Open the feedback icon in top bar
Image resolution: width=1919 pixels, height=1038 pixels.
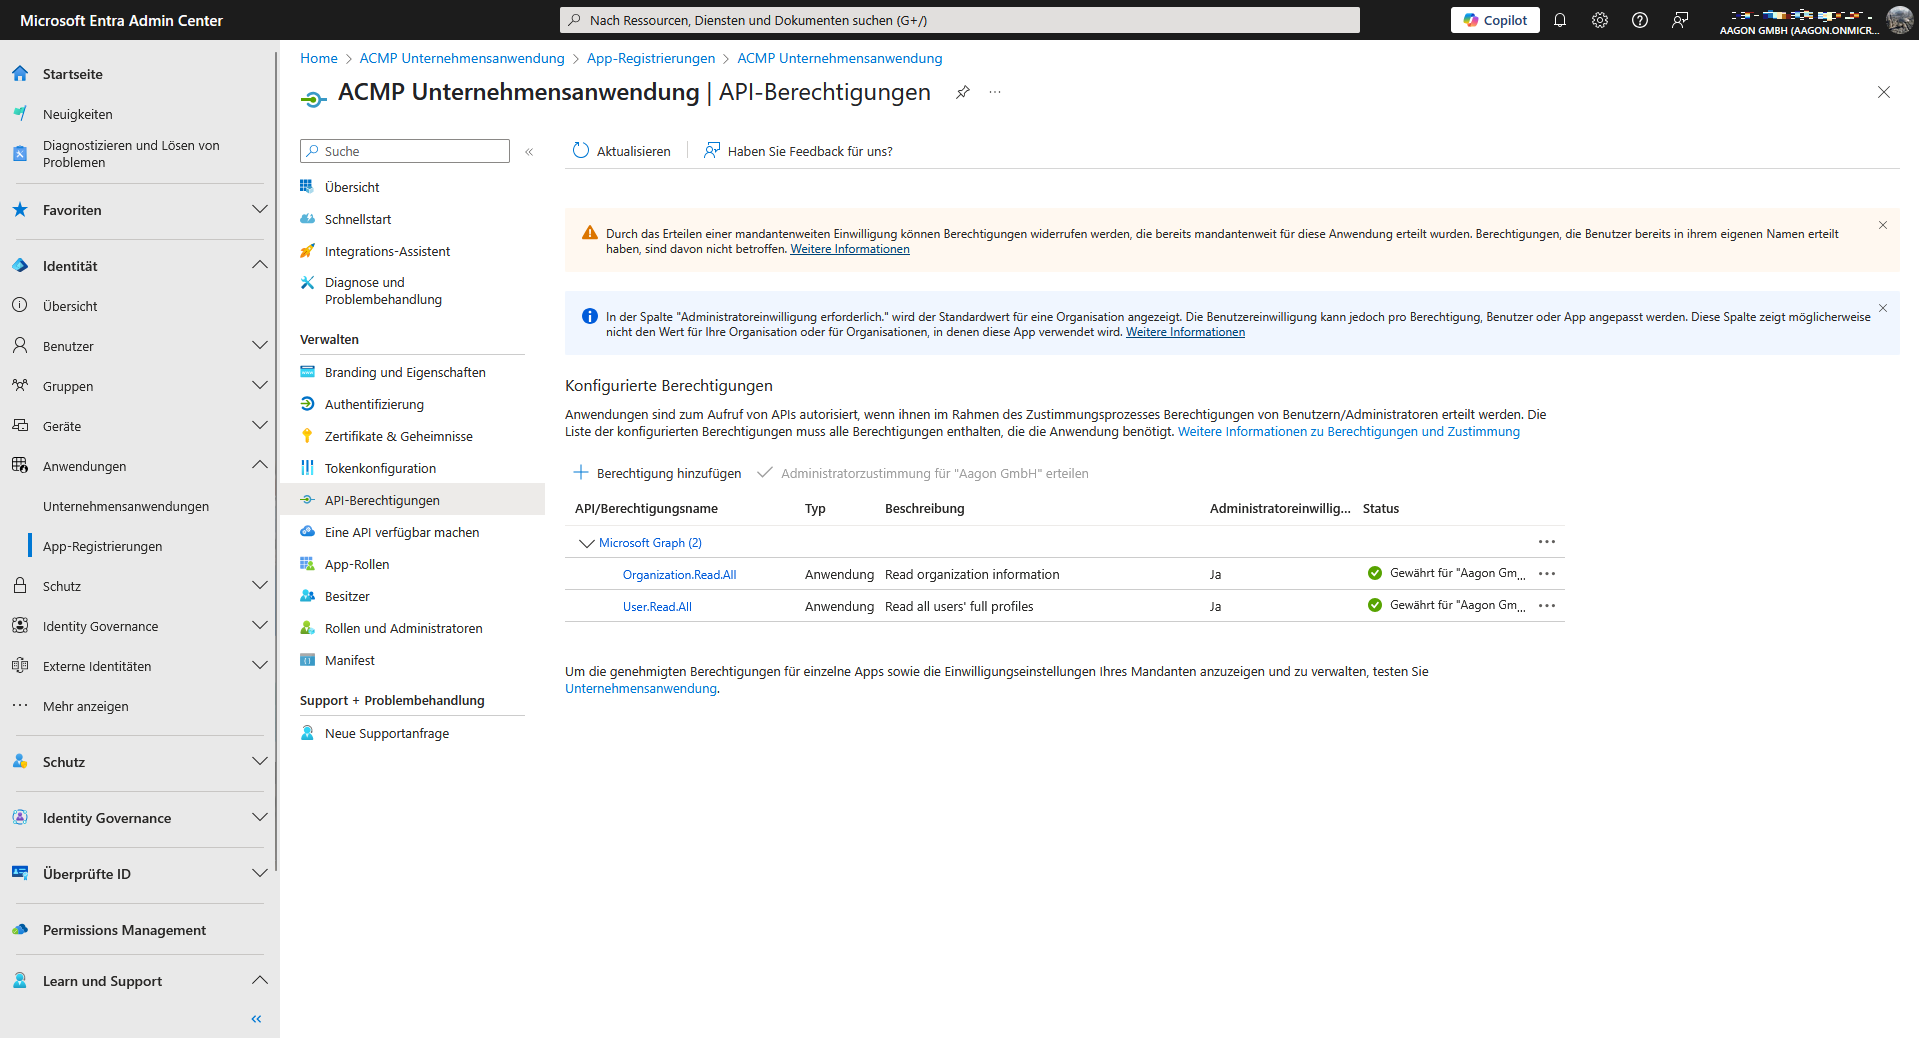1680,20
